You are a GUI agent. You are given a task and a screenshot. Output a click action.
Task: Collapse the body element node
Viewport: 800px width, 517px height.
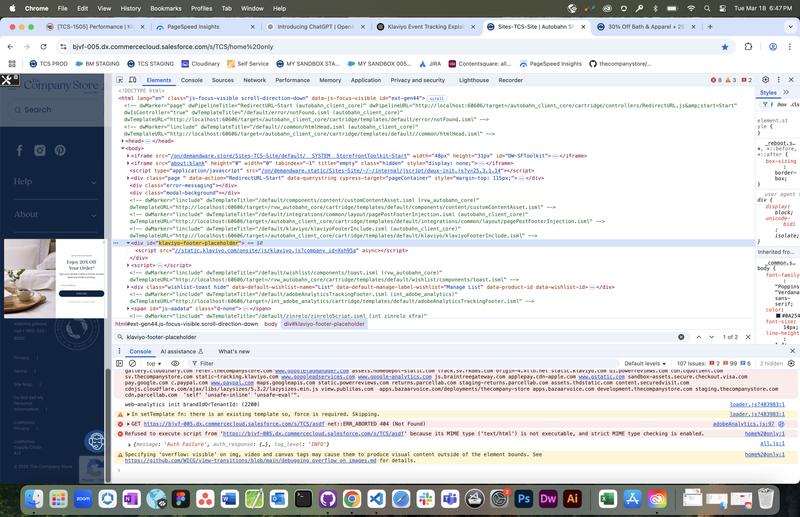pos(122,148)
